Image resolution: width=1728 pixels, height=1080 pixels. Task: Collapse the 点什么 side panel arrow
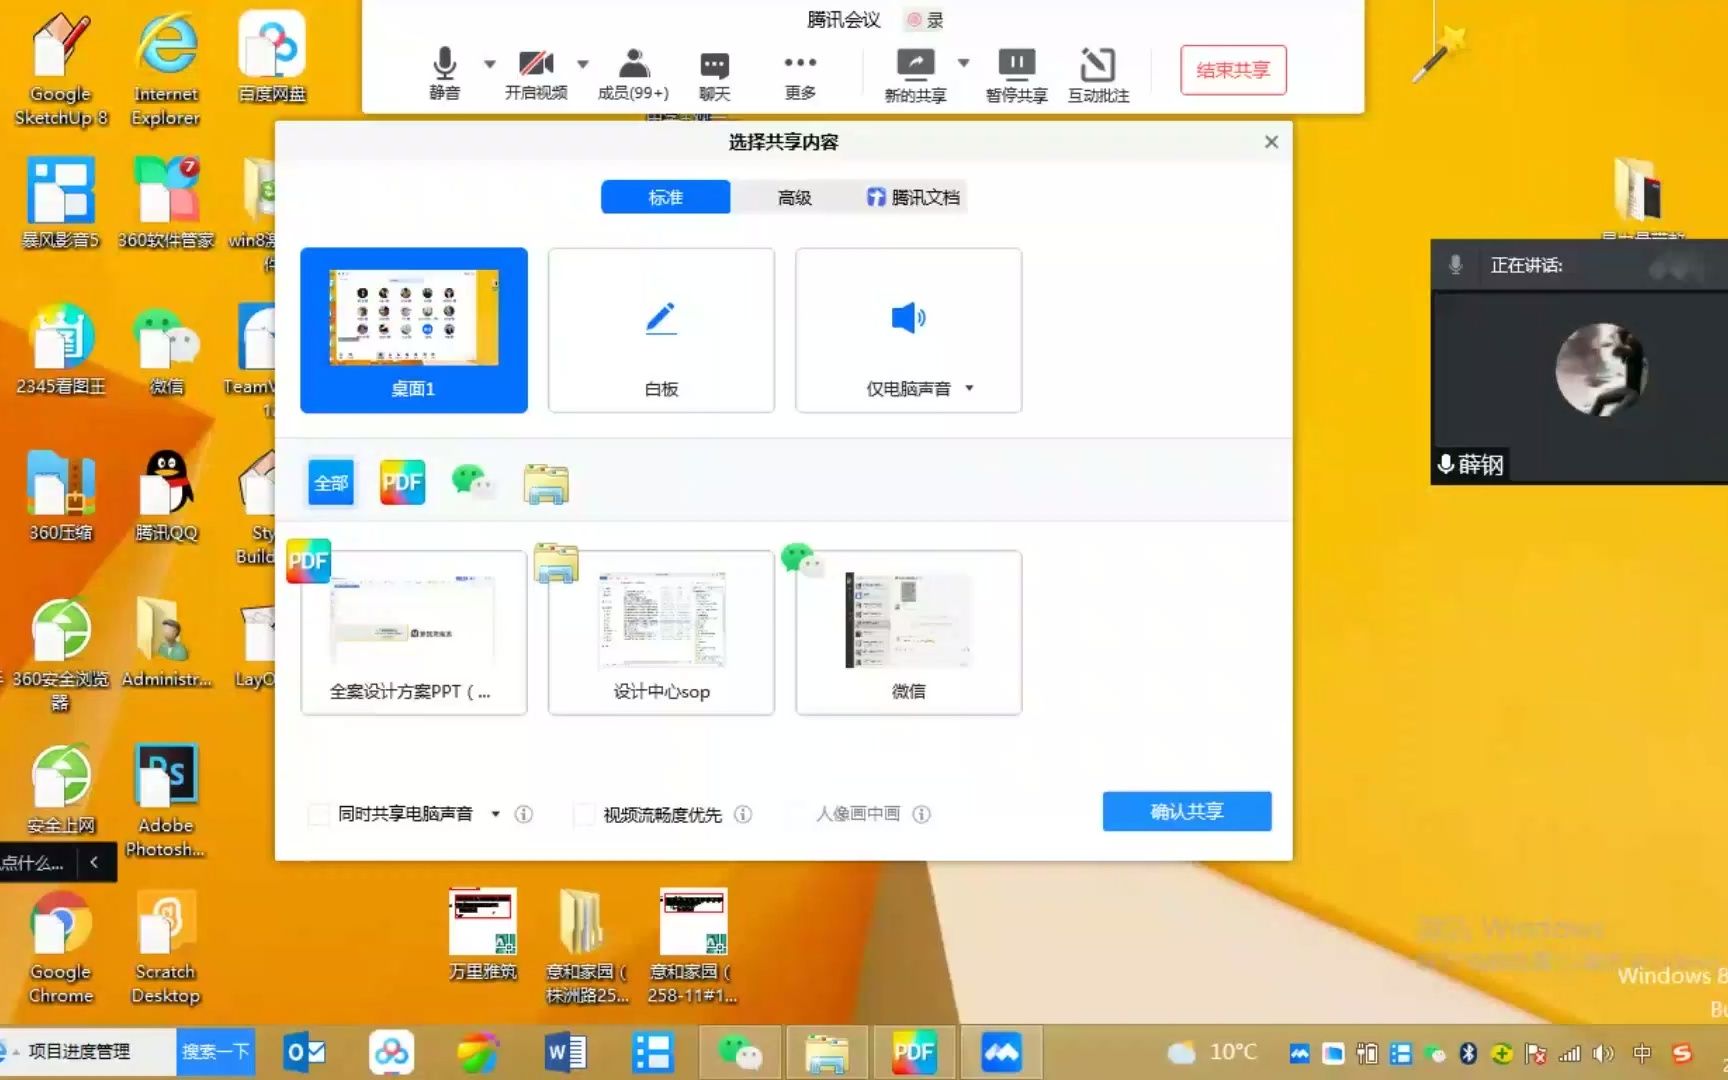(94, 862)
